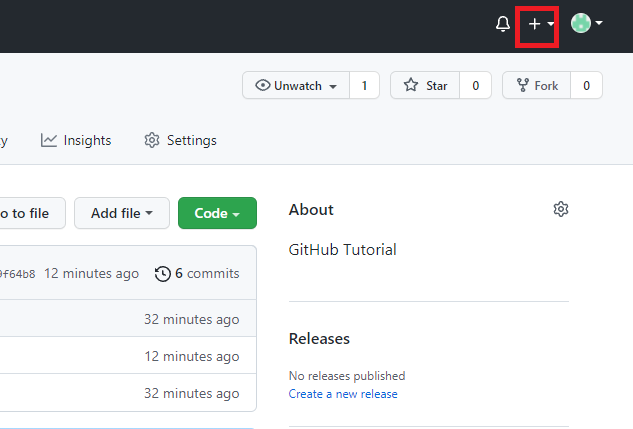View the forks count 0
Screen dimensions: 633x429
tap(587, 86)
